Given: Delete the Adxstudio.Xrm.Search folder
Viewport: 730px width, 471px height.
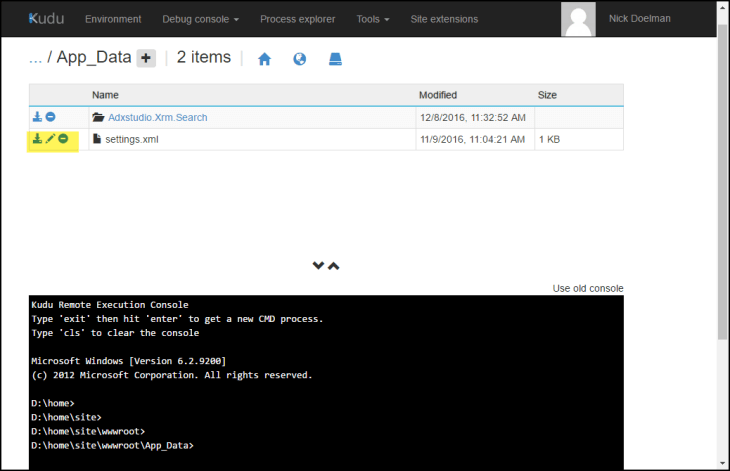Looking at the screenshot, I should click(x=50, y=117).
